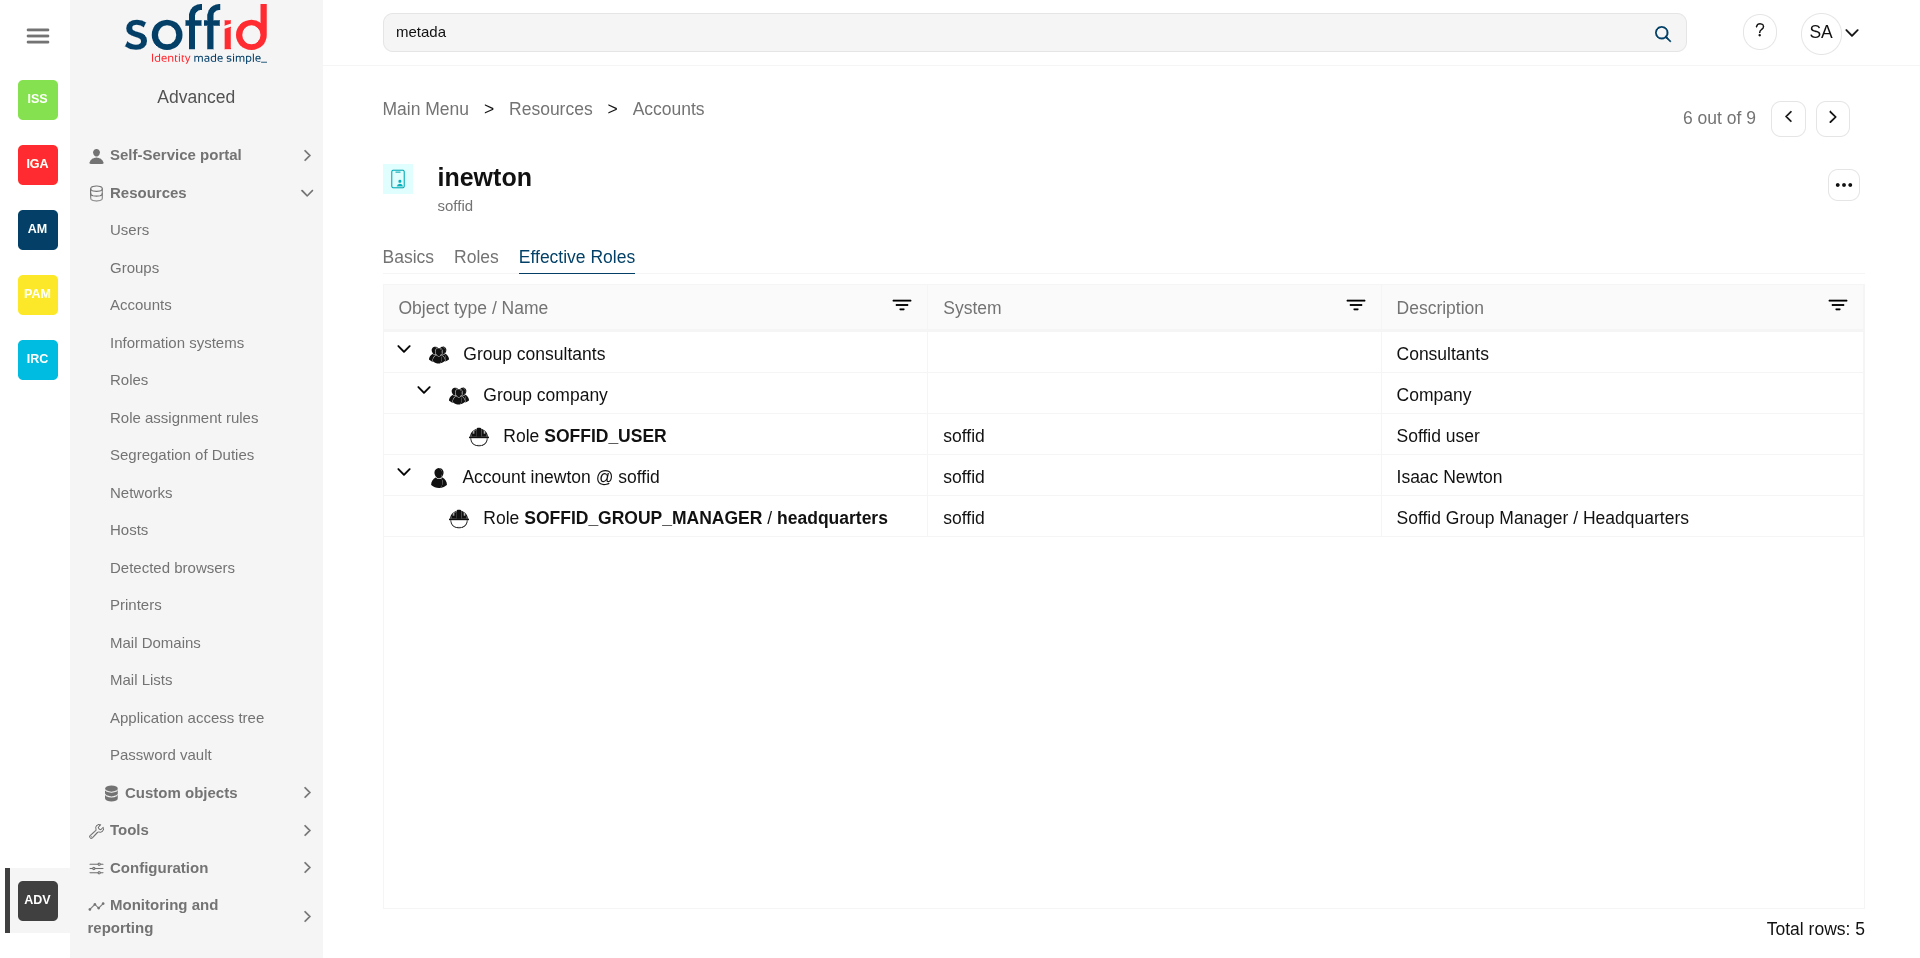
Task: Select the Soffid Group Manager / Headquarters cell
Action: coord(1622,518)
